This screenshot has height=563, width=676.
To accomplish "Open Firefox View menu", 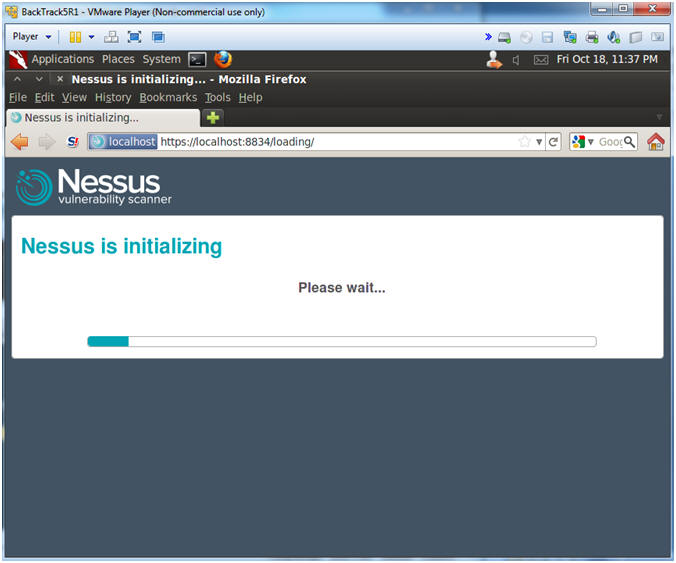I will click(74, 97).
